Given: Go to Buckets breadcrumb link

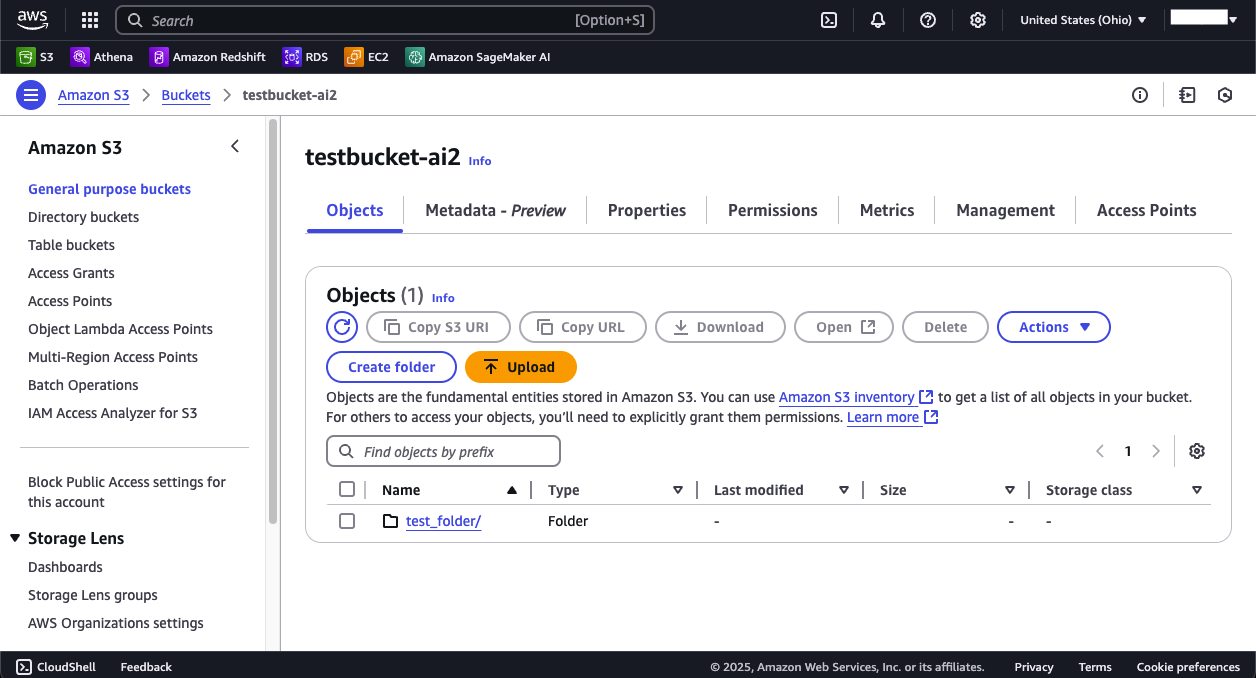Looking at the screenshot, I should 186,95.
